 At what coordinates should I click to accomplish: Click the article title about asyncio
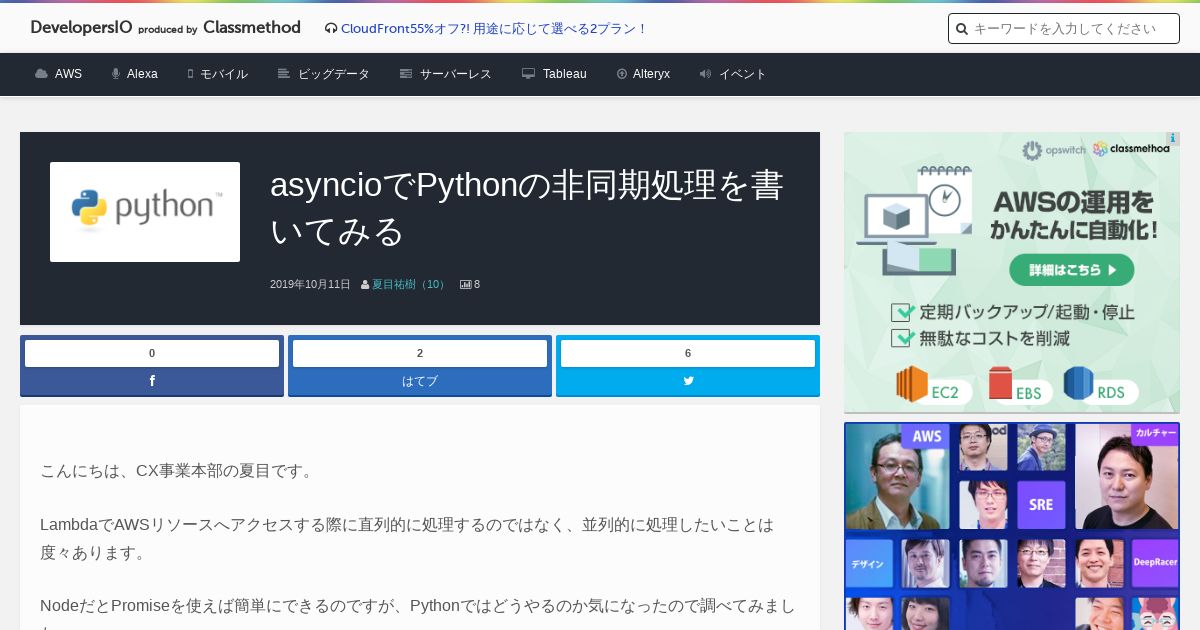(527, 208)
